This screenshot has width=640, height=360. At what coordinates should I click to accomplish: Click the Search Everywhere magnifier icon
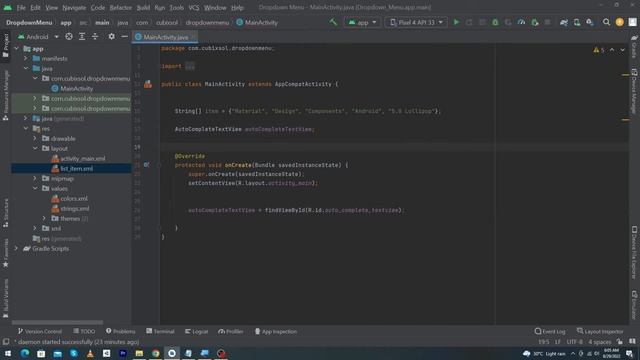[607, 22]
